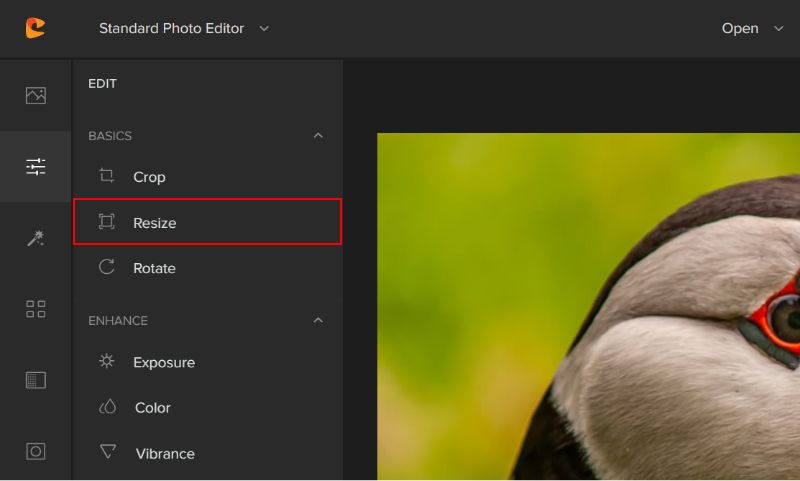Open the magic wand touch-up panel

click(x=36, y=238)
